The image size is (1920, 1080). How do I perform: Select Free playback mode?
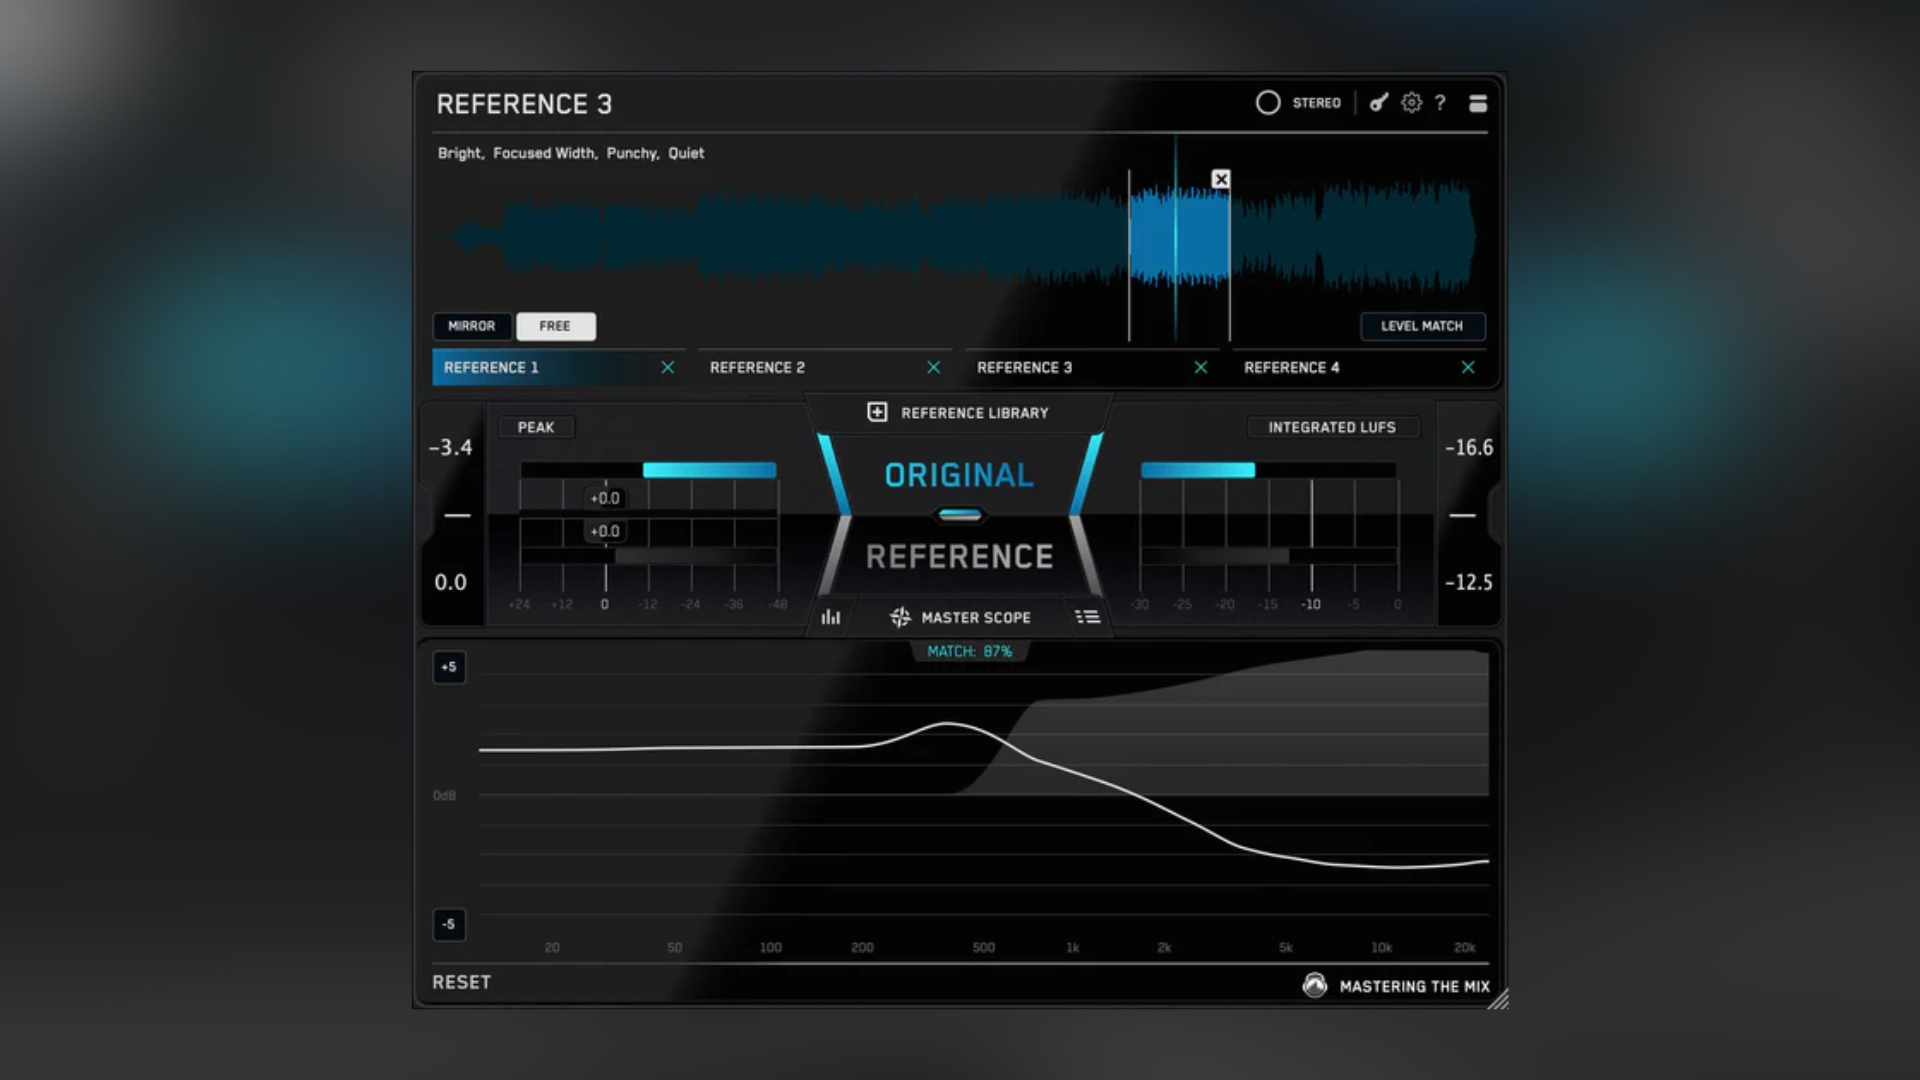(555, 326)
